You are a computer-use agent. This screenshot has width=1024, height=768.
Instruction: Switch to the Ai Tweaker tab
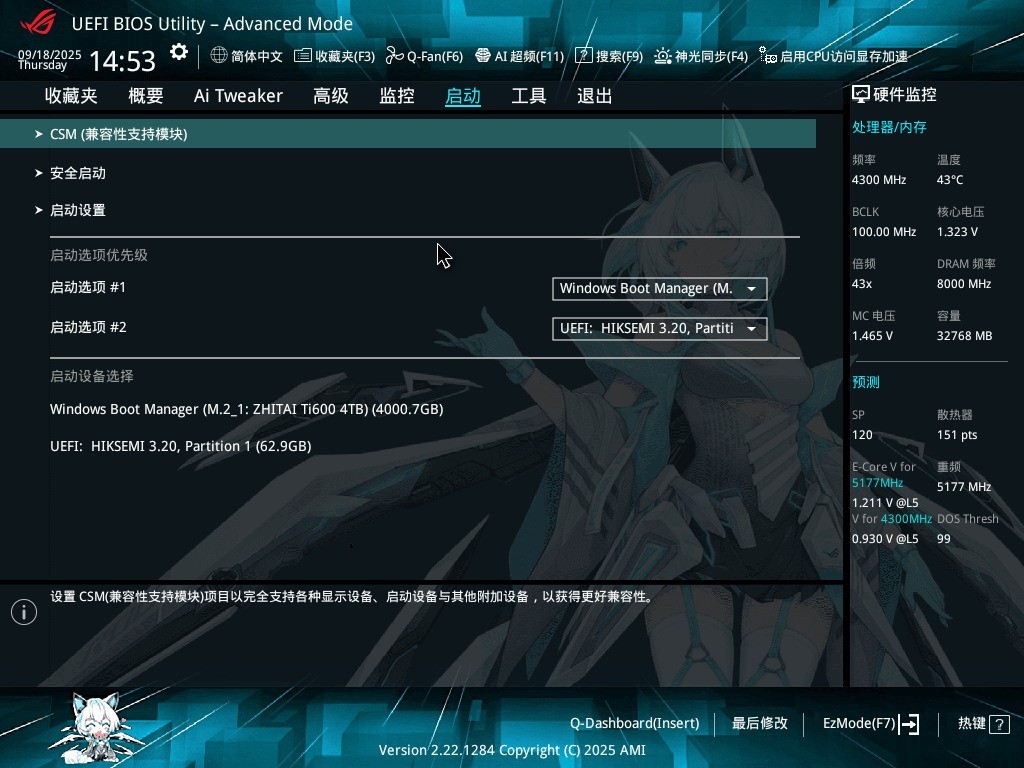pos(238,95)
